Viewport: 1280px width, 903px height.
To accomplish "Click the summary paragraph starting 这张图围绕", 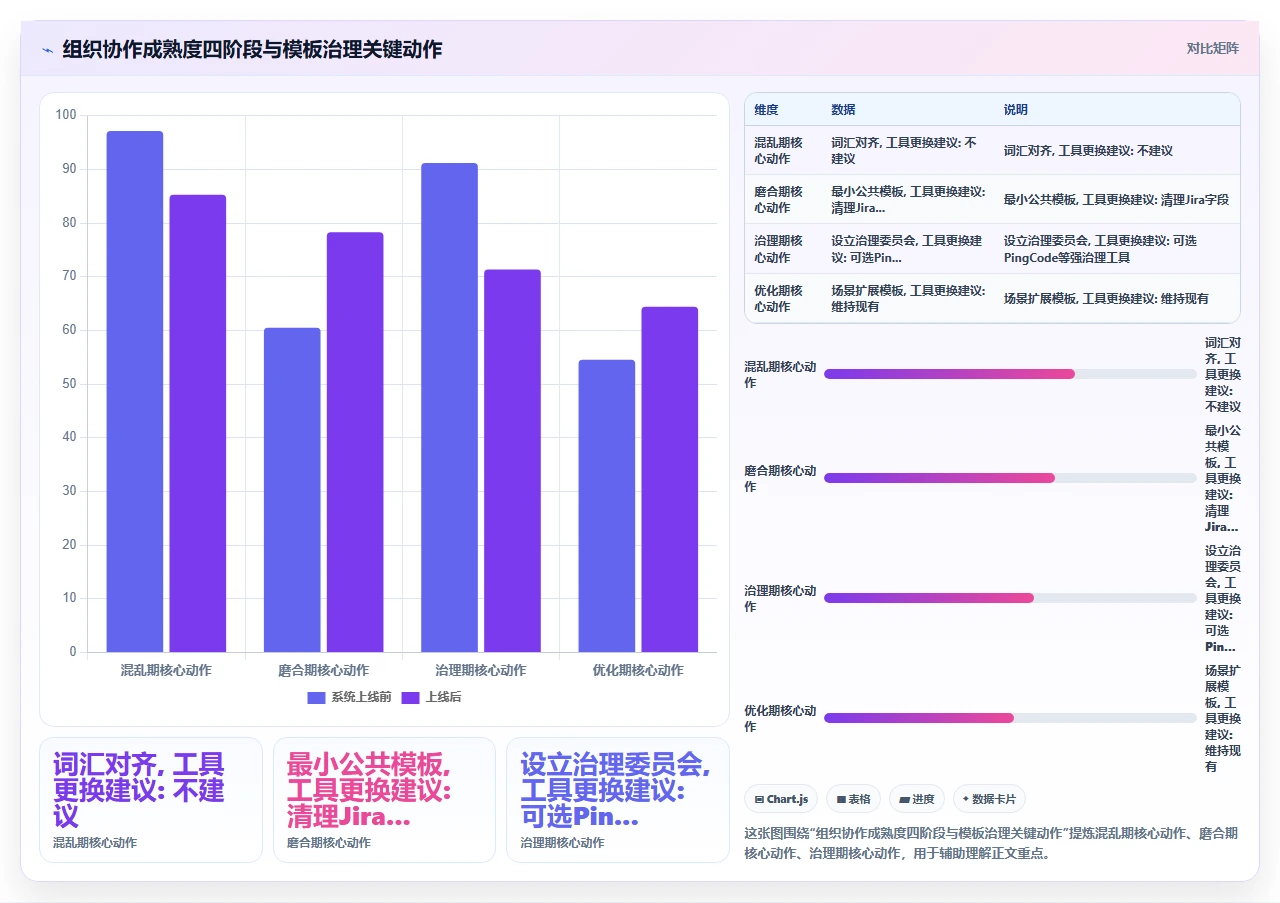I will 992,843.
